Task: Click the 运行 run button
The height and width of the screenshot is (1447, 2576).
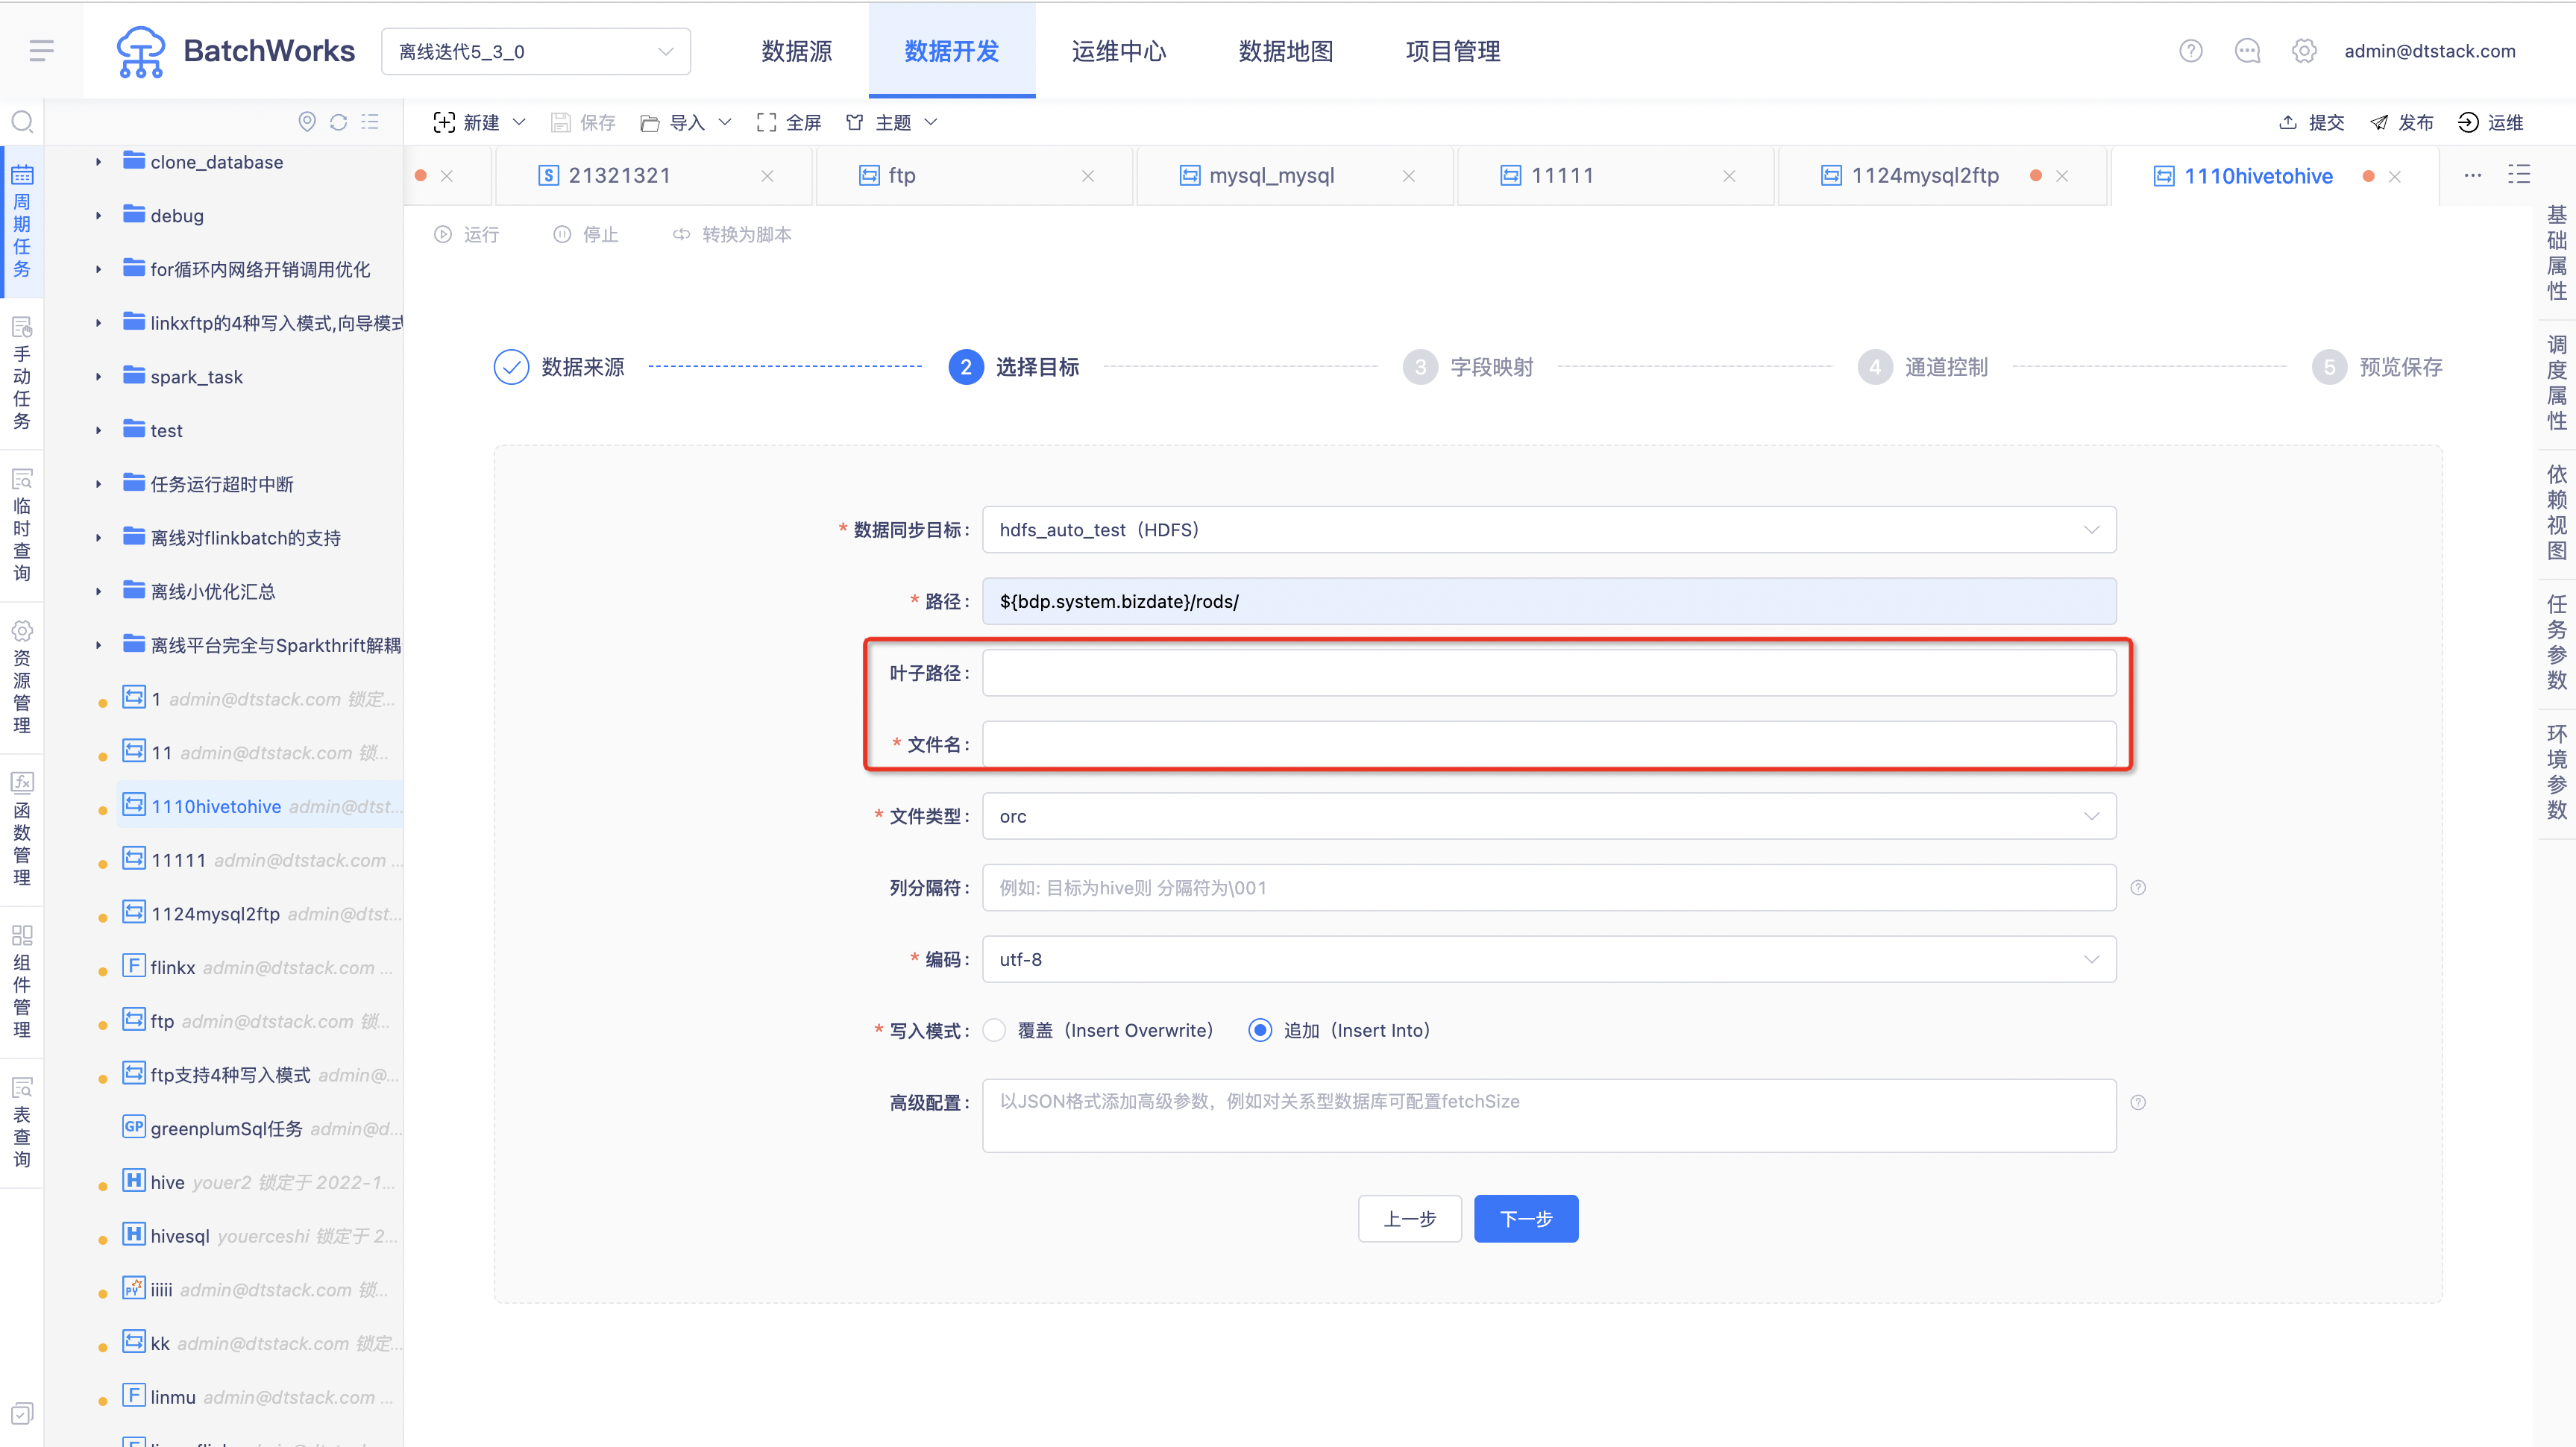Action: [466, 234]
